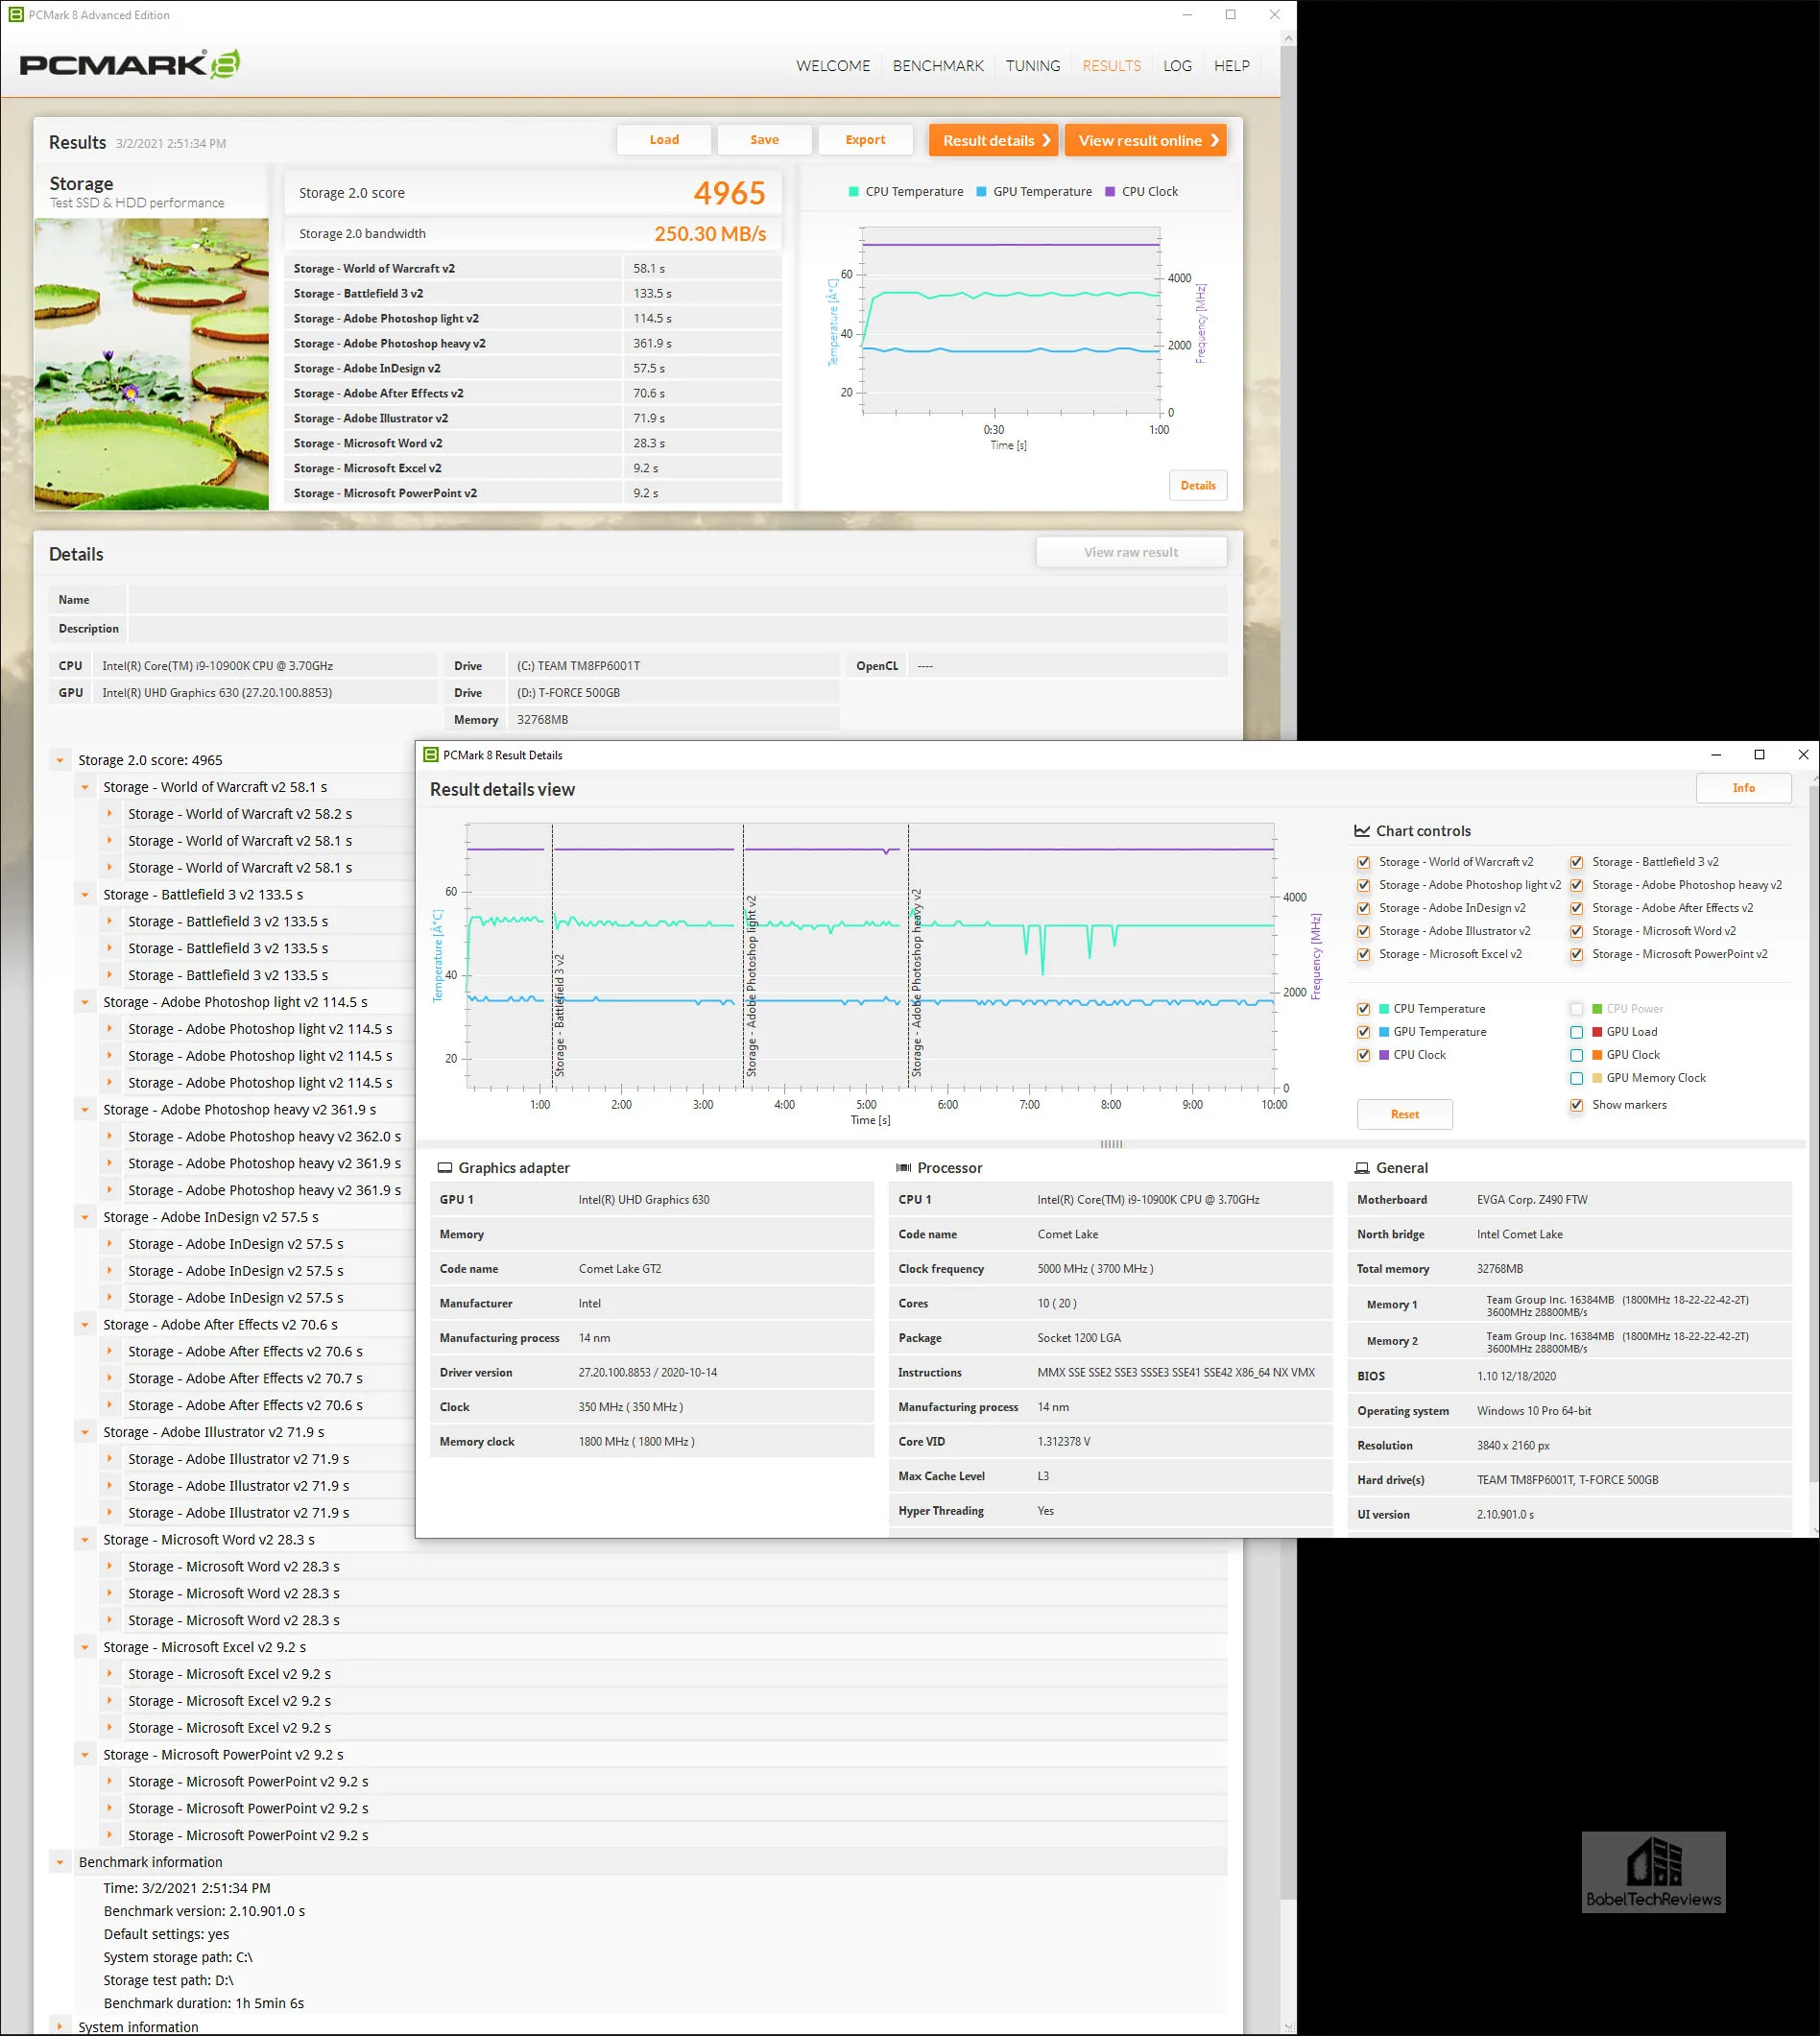The image size is (1820, 2036).
Task: Collapse Storage - Adobe Photoshop light v2 114.5 s group
Action: click(85, 1002)
